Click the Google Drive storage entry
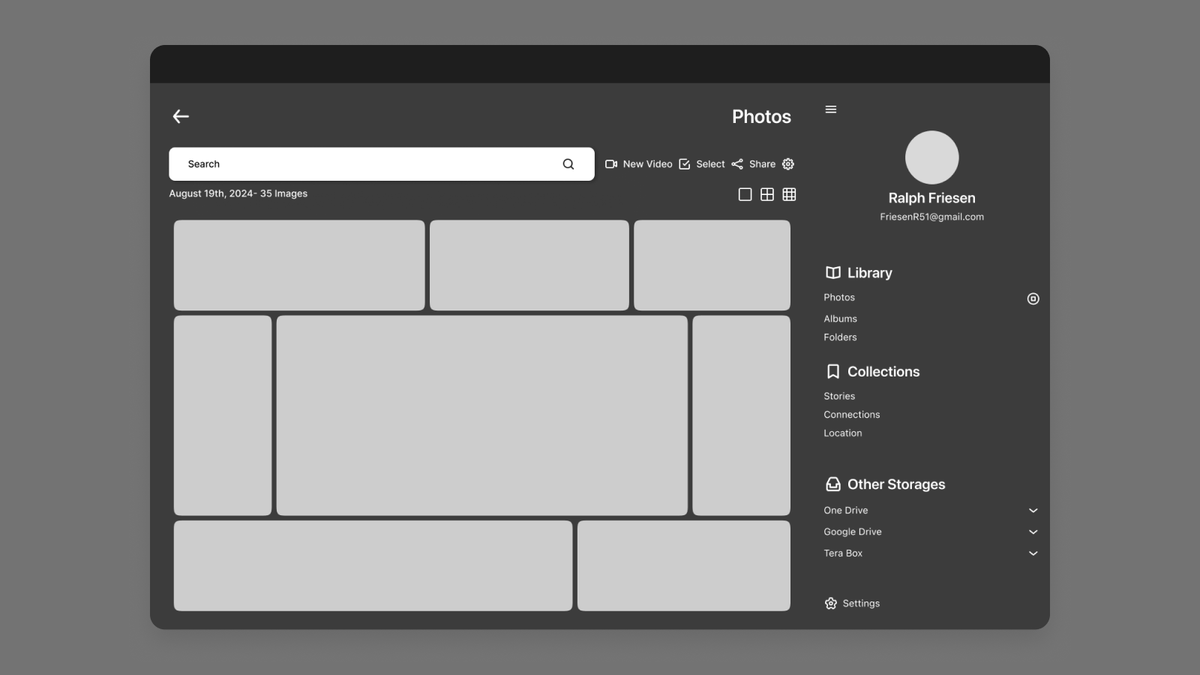The width and height of the screenshot is (1200, 675). (853, 532)
